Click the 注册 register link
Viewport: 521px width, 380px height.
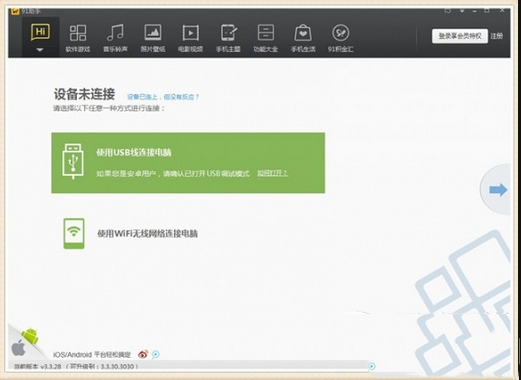(497, 36)
